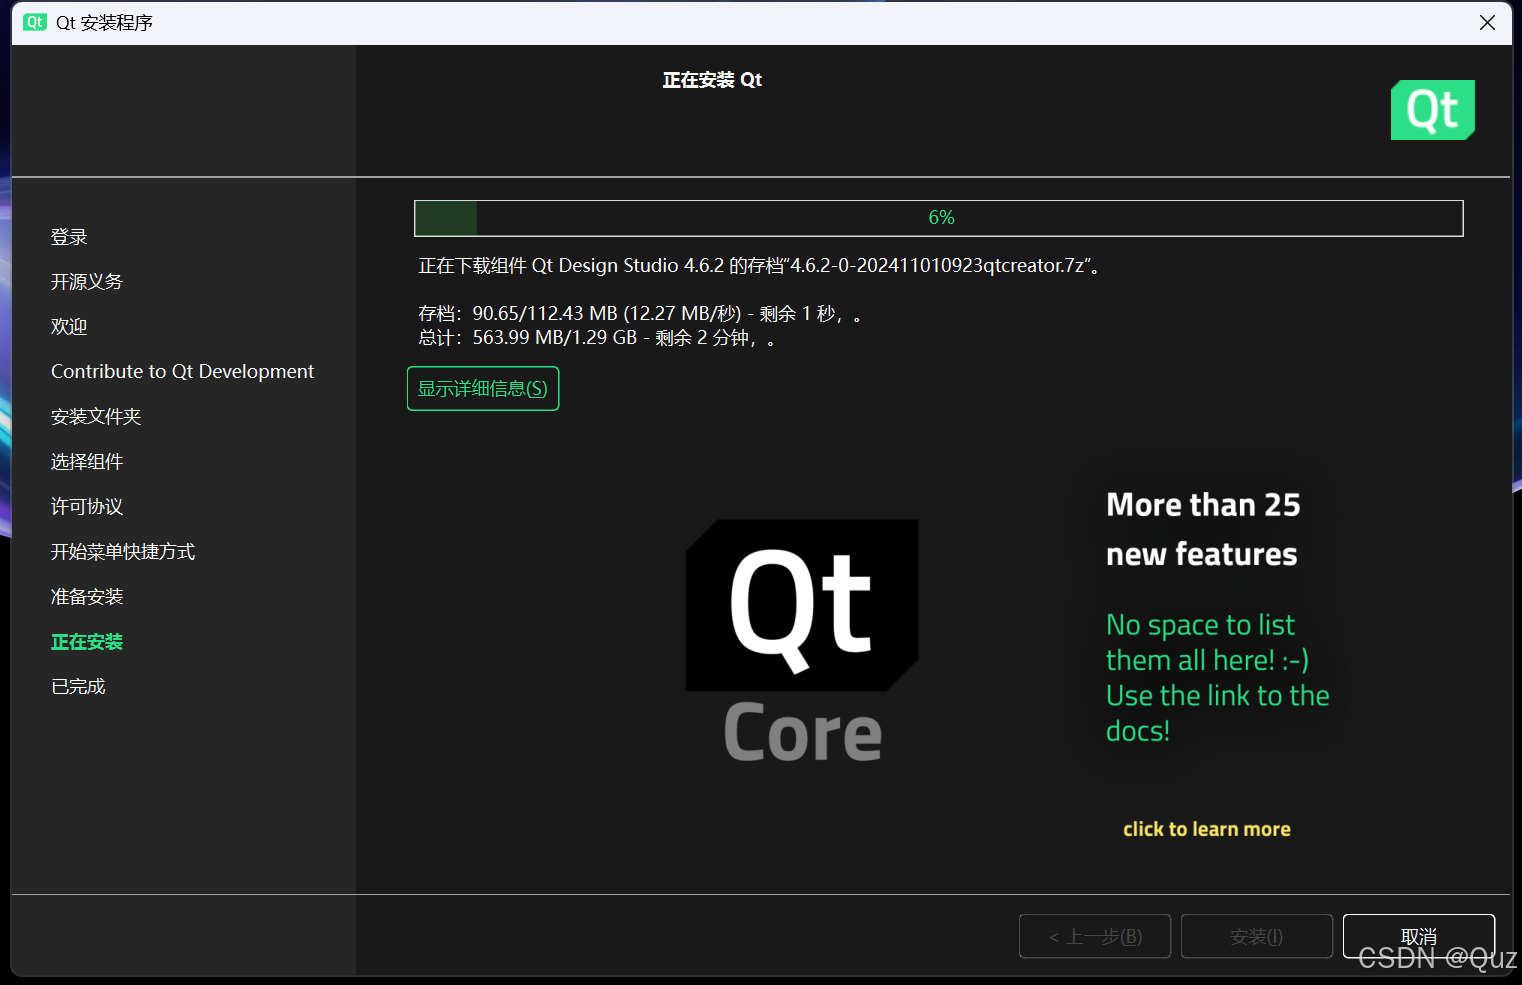The width and height of the screenshot is (1522, 985).
Task: Select the 登录 step in the sidebar
Action: click(x=68, y=236)
